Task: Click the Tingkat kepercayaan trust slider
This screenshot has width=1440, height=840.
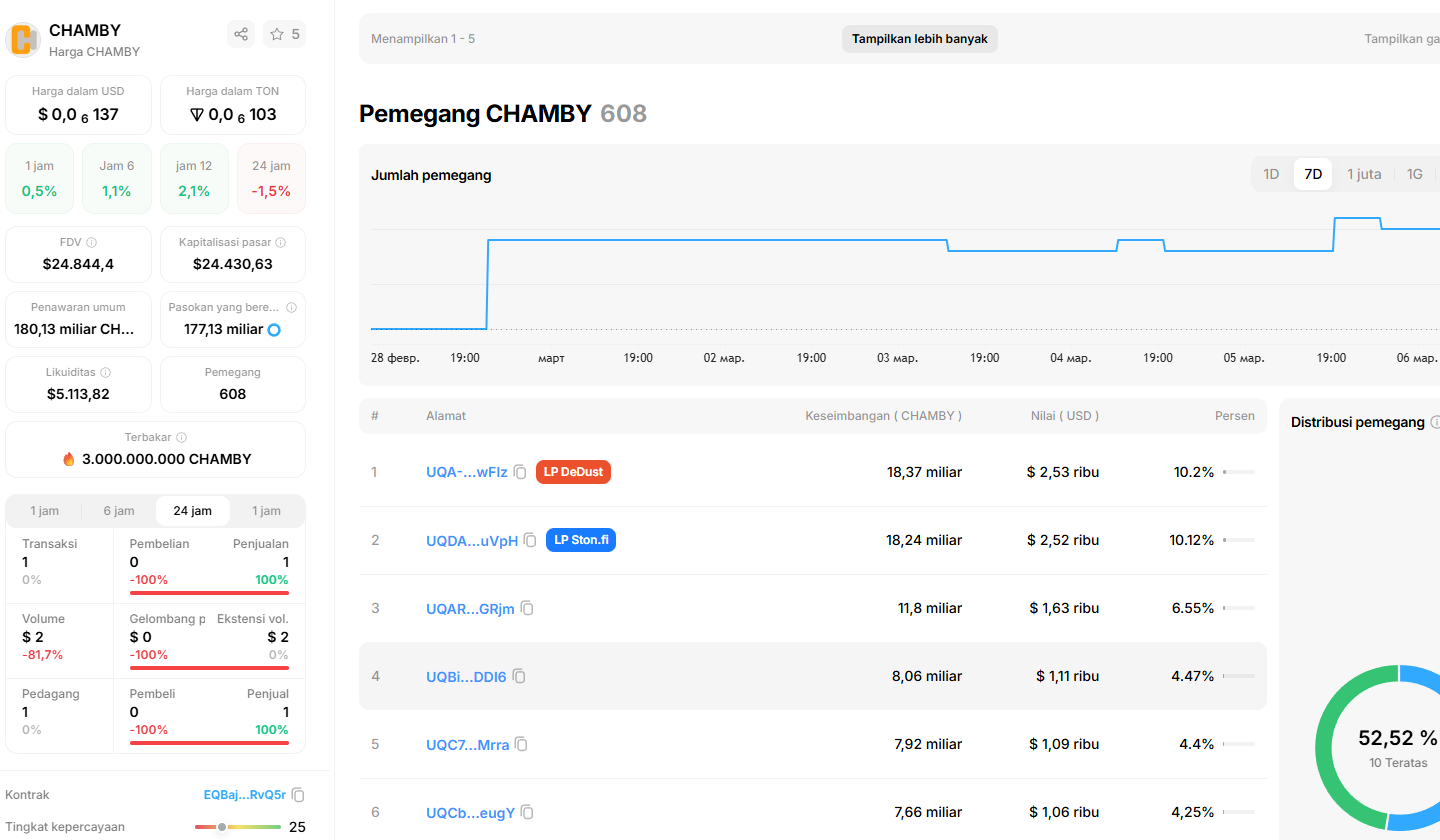Action: 237,827
